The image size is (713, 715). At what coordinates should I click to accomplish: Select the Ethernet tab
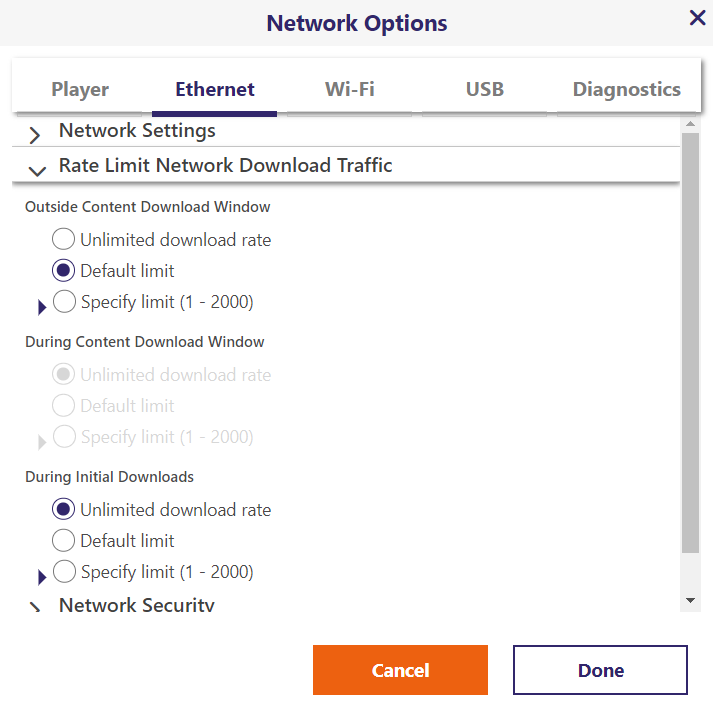click(215, 89)
